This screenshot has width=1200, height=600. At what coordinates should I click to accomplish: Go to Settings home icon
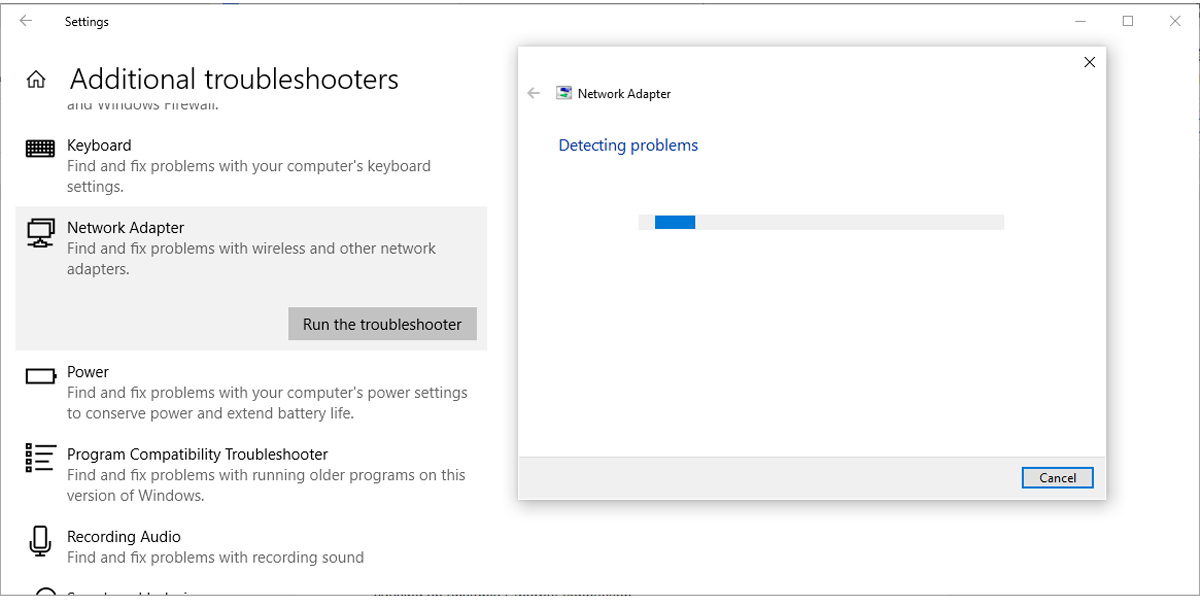pos(36,79)
